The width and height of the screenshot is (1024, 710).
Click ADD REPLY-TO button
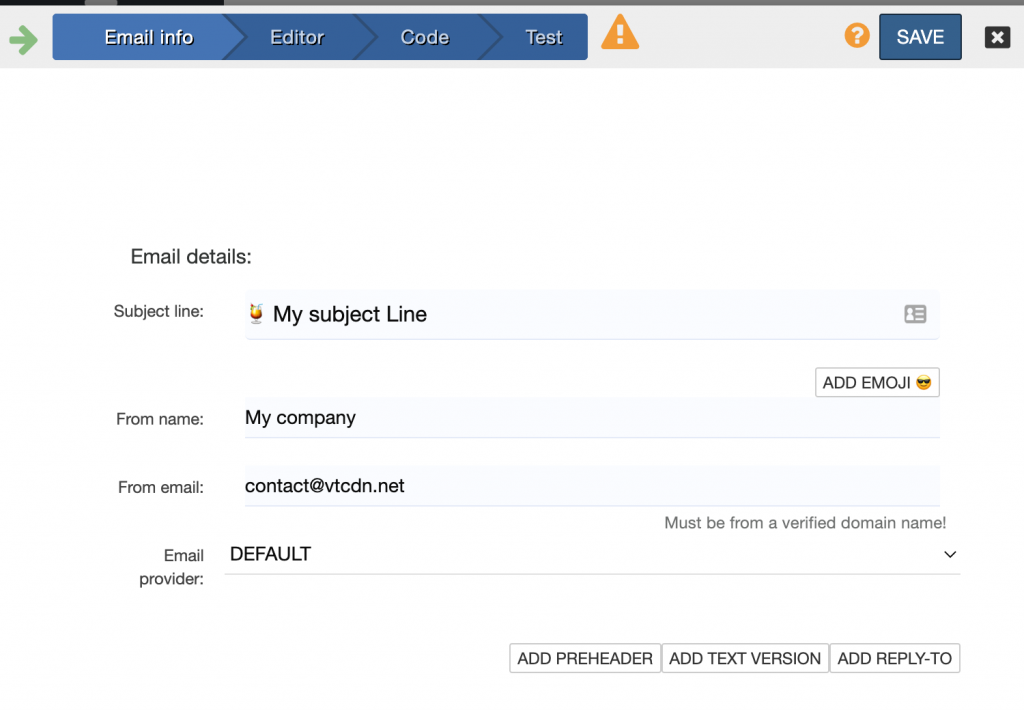pos(895,658)
